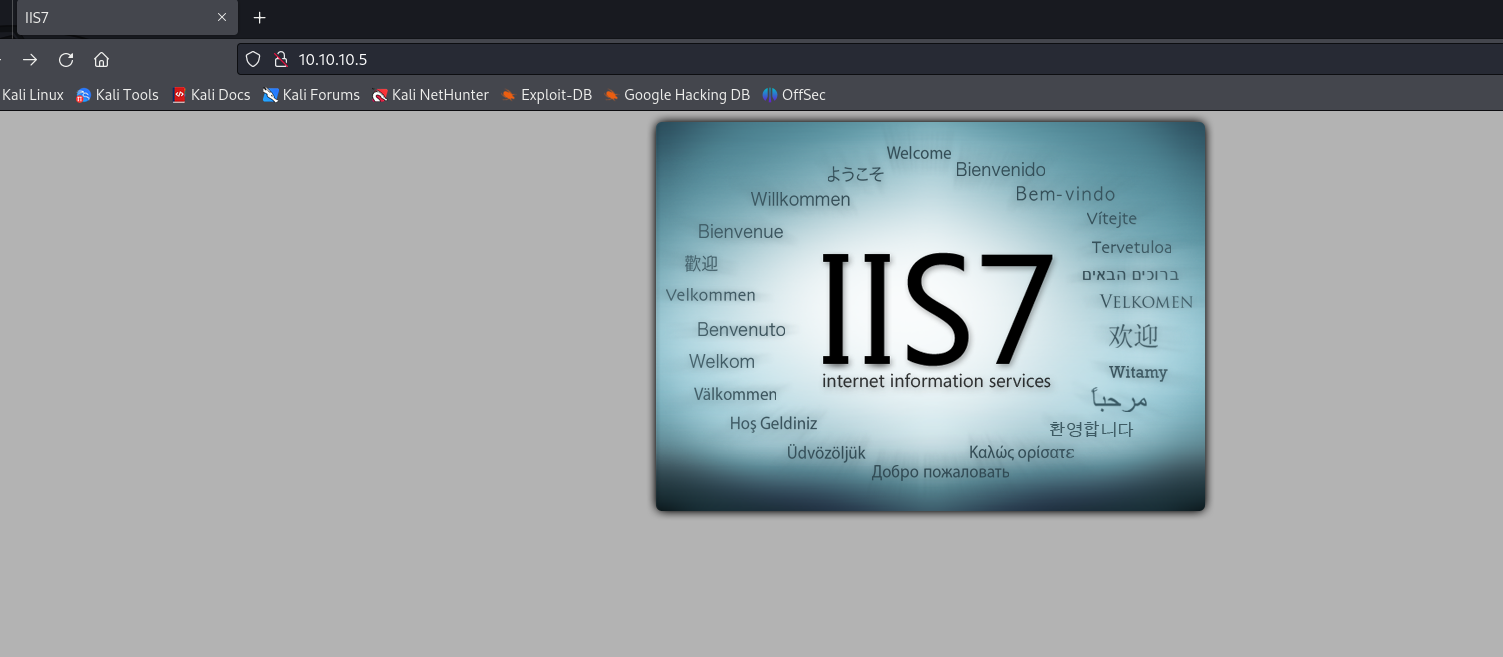This screenshot has width=1503, height=657.
Task: Open the Exploit-DB bookmark
Action: point(547,95)
